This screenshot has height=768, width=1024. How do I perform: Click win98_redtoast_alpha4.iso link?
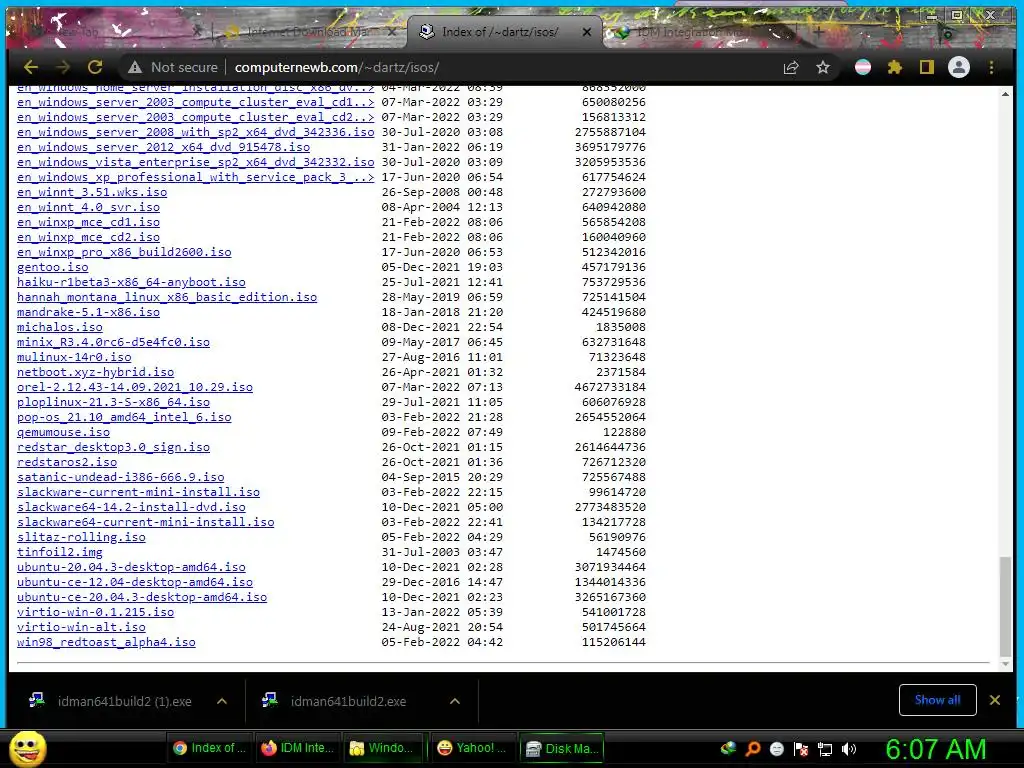click(106, 642)
